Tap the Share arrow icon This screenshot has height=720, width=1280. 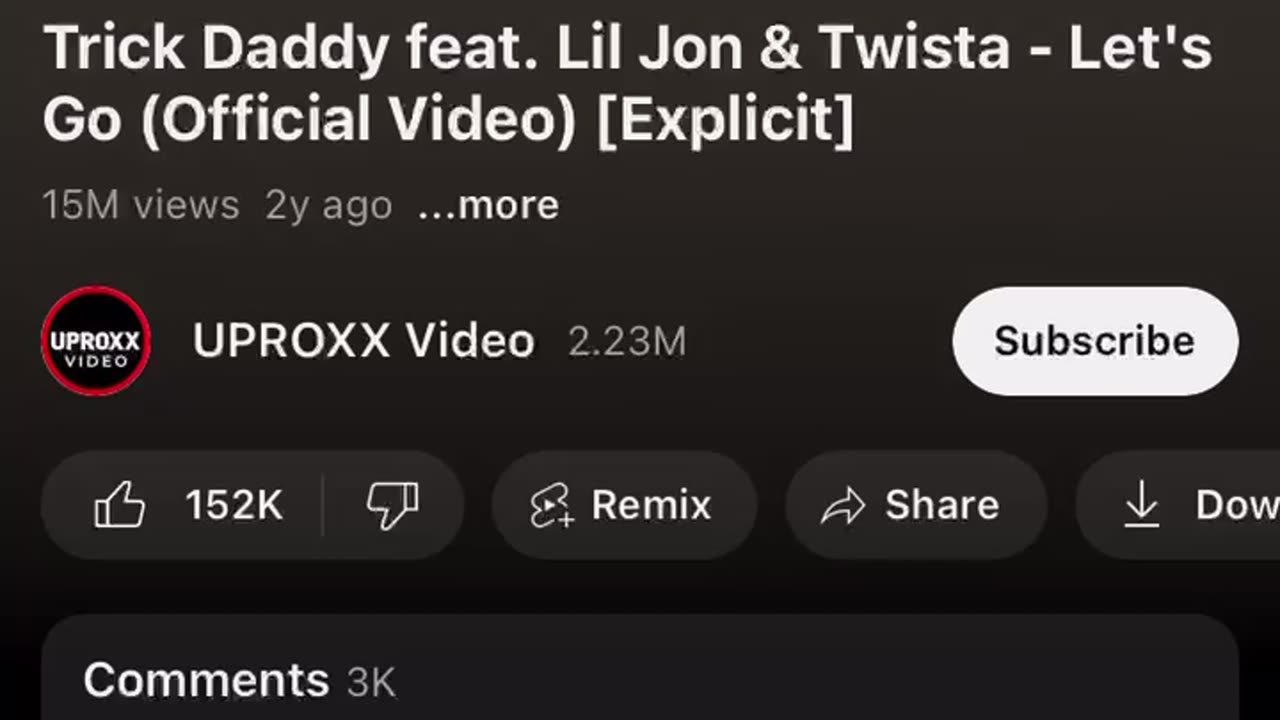point(842,506)
